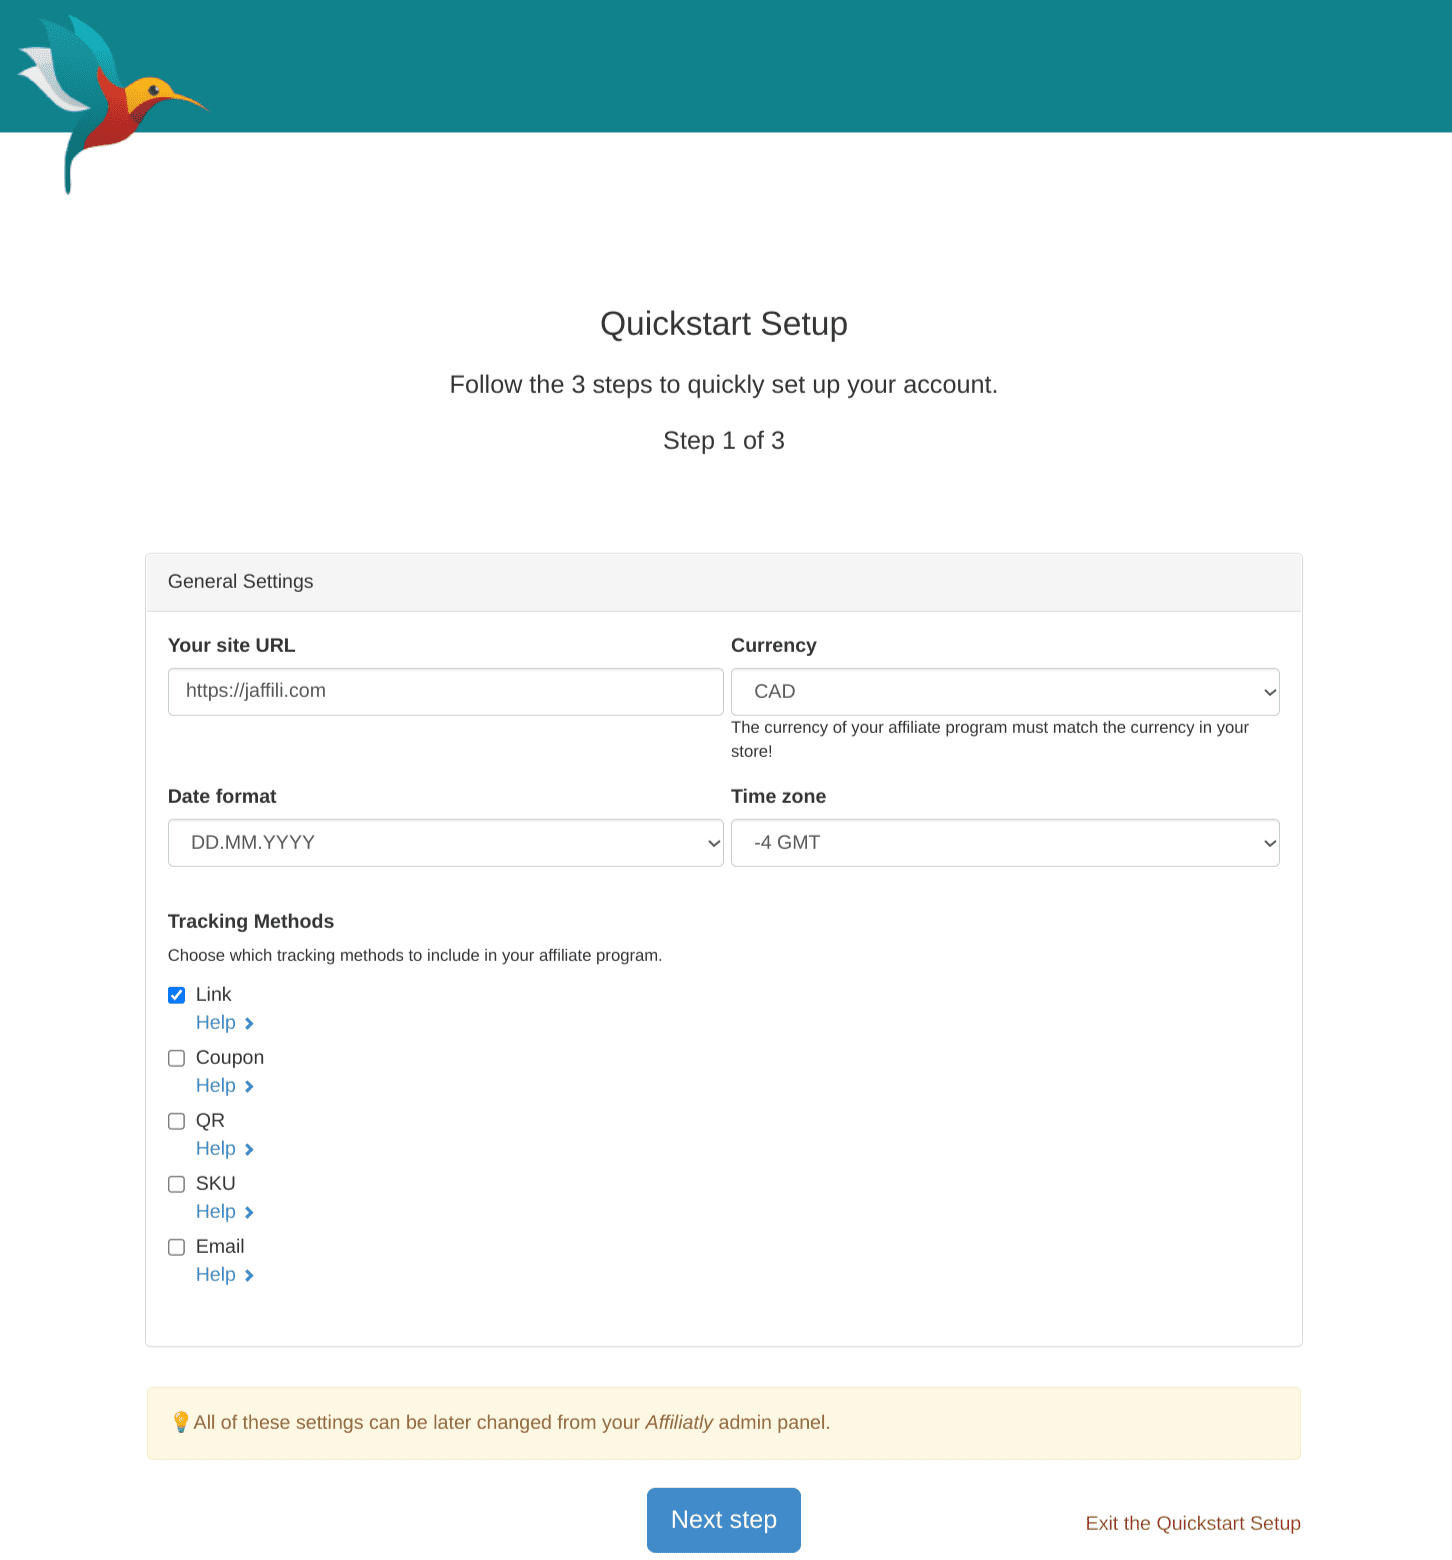The width and height of the screenshot is (1452, 1560).
Task: Tick the SKU tracking checkbox
Action: coord(177,1184)
